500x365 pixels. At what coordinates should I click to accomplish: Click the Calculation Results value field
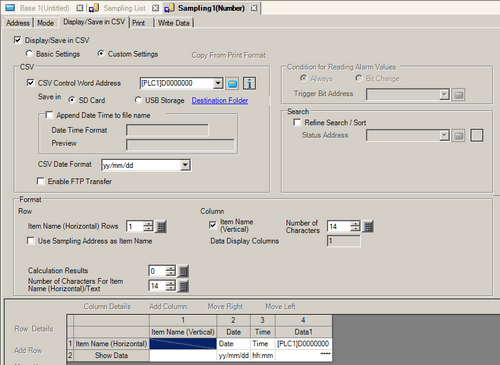pos(157,271)
